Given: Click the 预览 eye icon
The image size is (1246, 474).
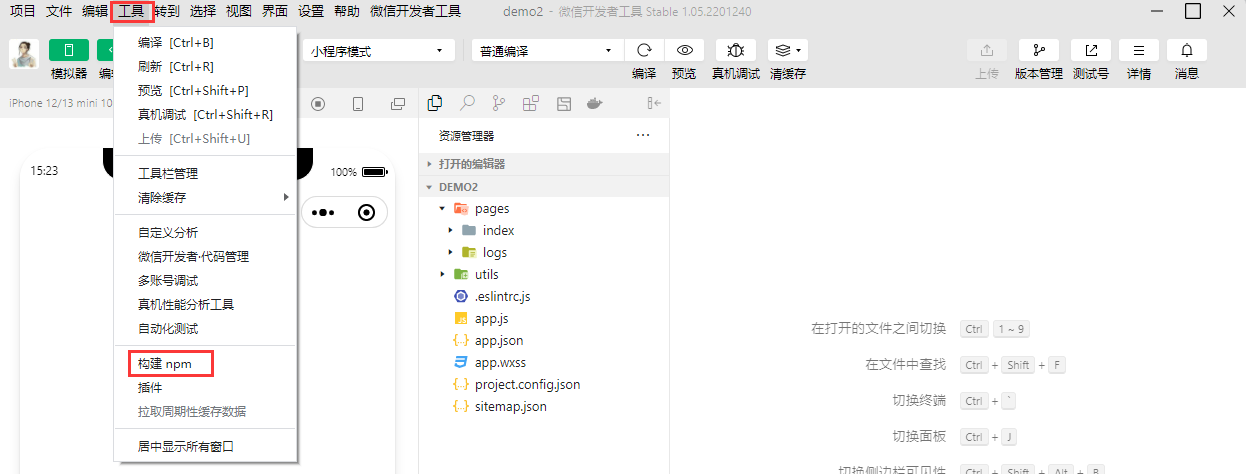Looking at the screenshot, I should 684,50.
